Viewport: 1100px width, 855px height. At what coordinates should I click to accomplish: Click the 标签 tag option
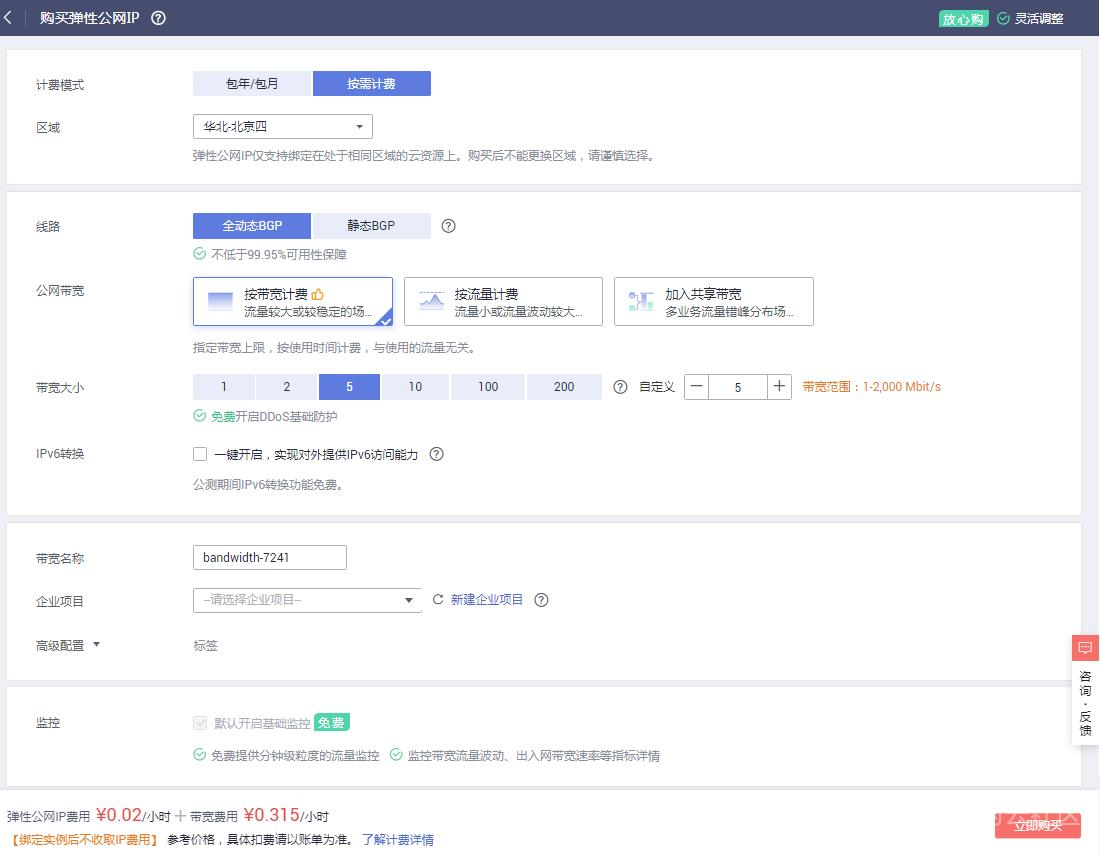pyautogui.click(x=206, y=645)
